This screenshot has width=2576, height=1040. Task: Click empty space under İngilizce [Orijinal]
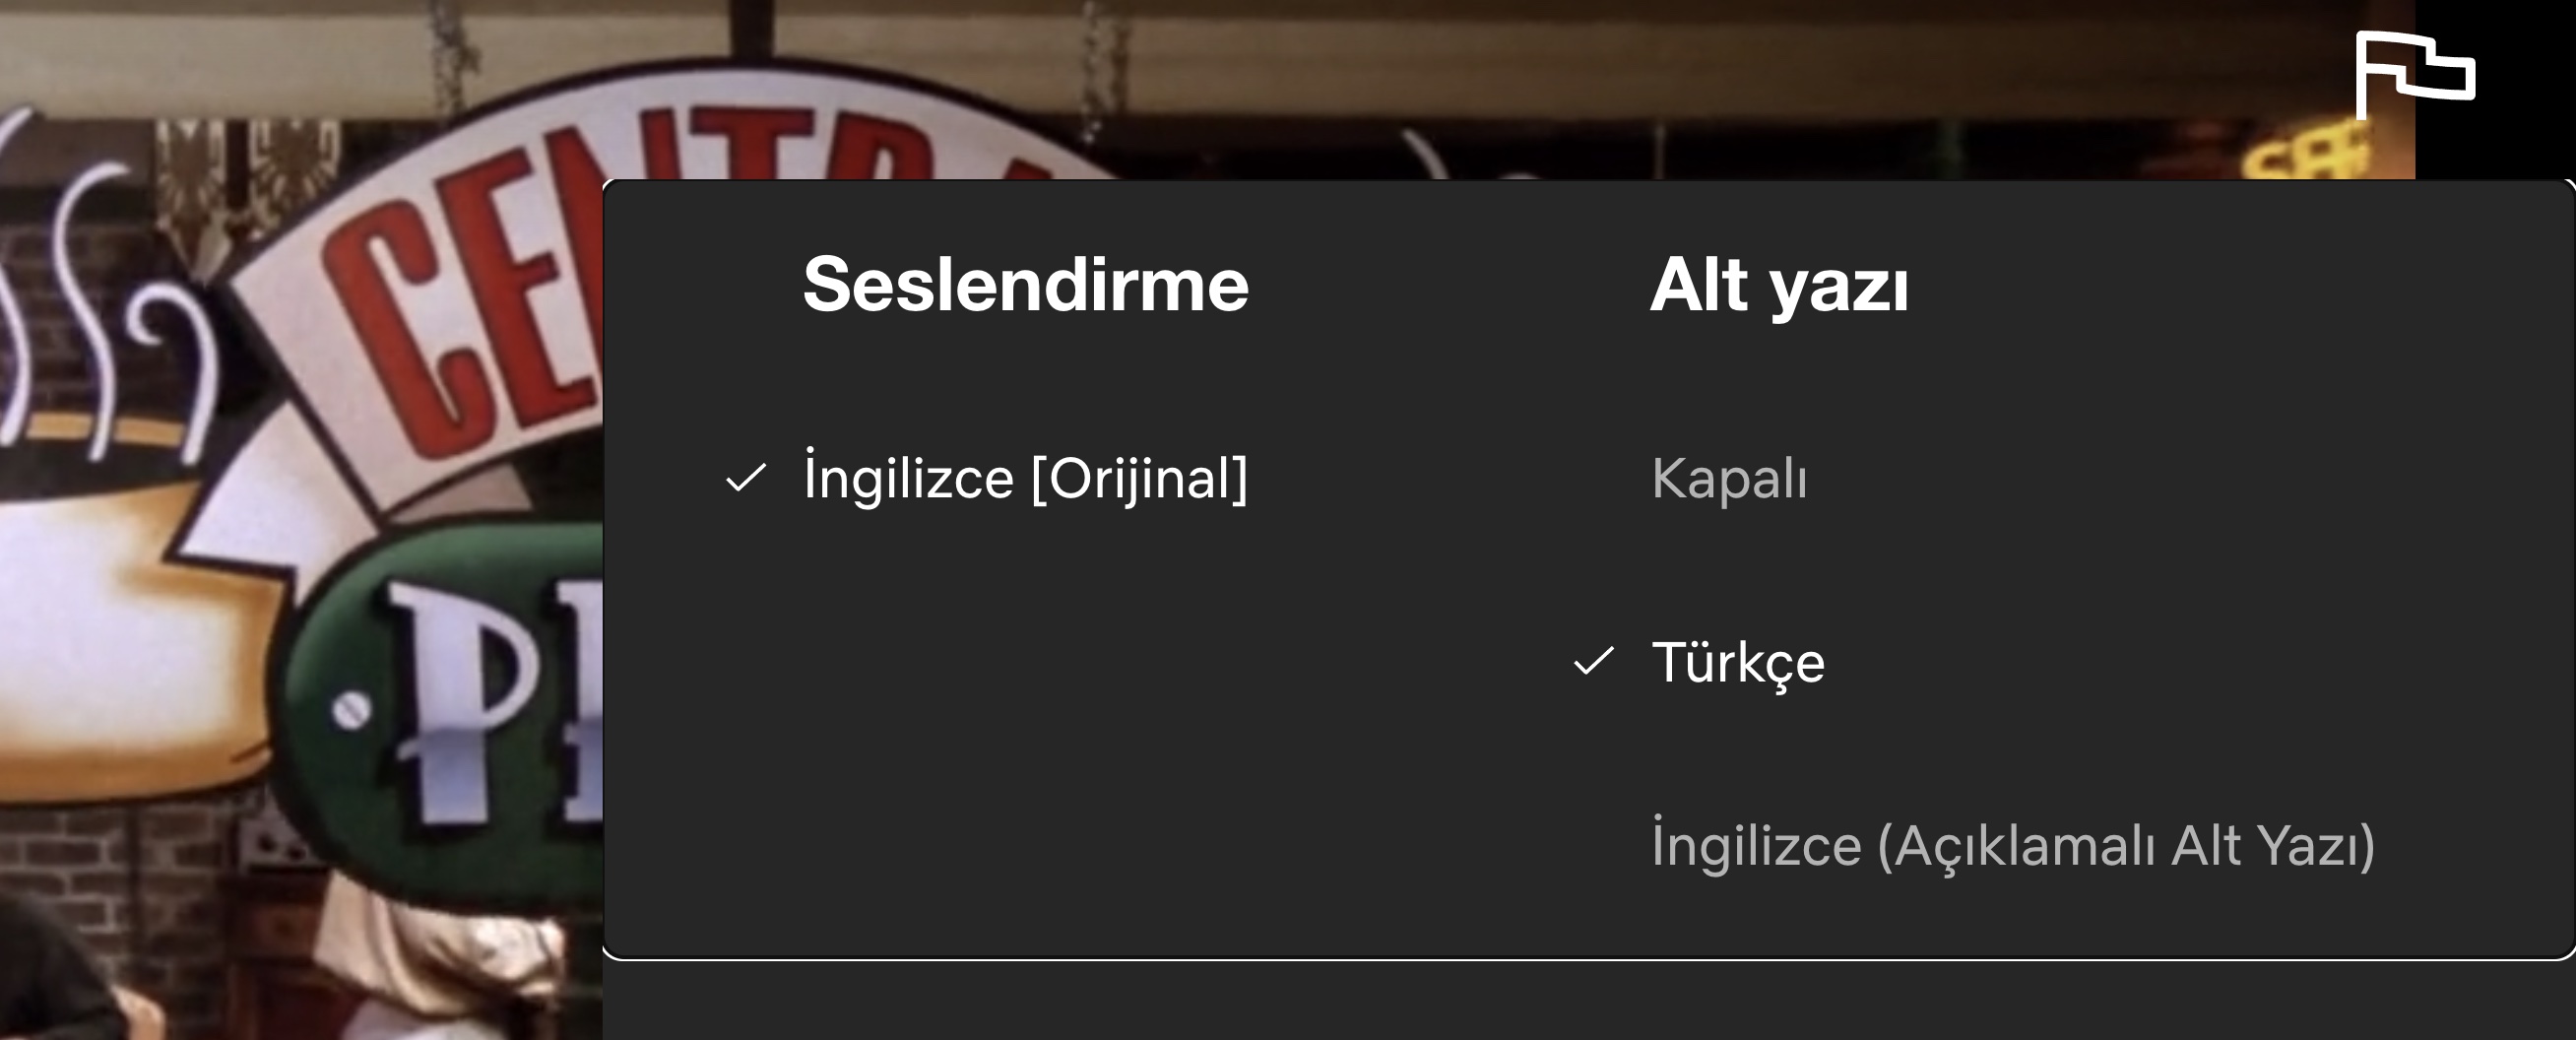[1026, 720]
